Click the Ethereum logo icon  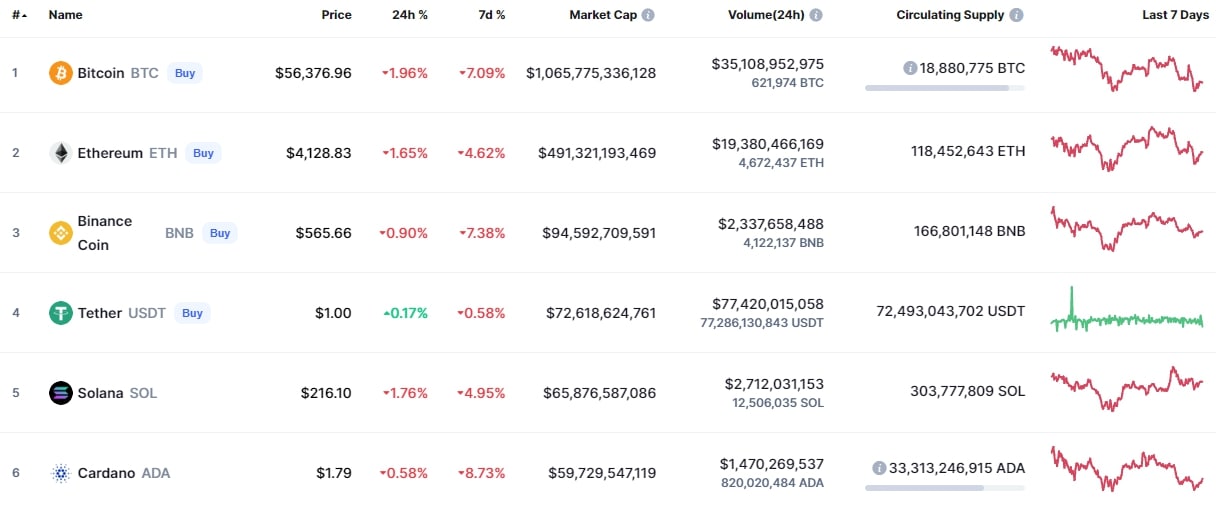(x=61, y=153)
